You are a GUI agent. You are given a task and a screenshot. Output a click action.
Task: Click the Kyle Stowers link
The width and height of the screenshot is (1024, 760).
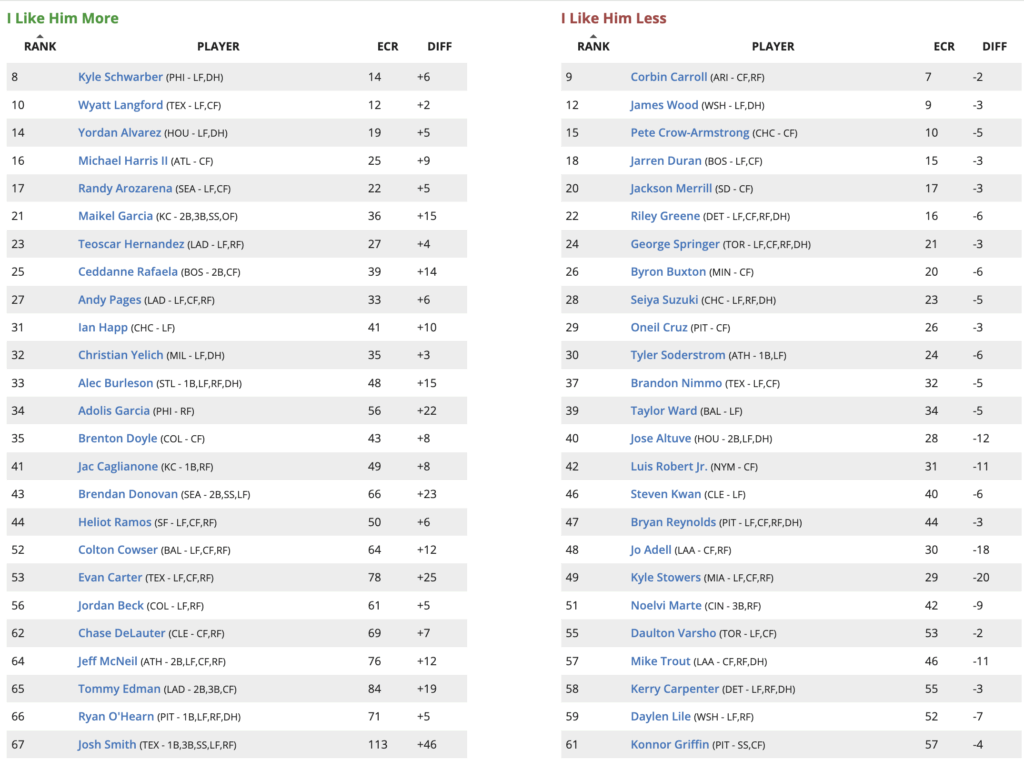(x=665, y=577)
